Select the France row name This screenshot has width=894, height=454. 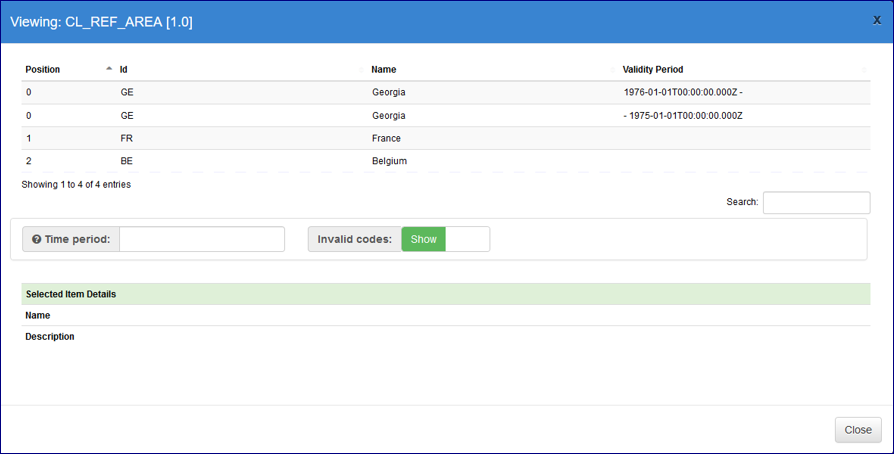(386, 138)
